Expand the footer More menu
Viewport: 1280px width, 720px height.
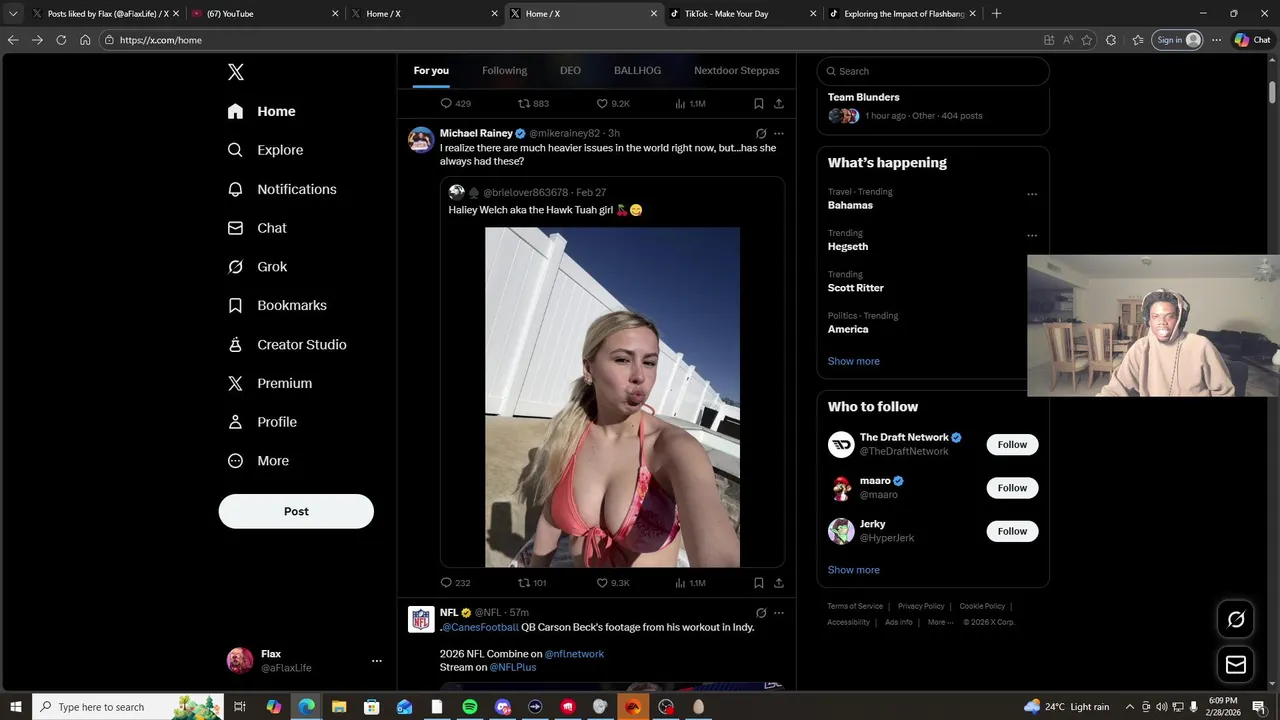tap(940, 622)
